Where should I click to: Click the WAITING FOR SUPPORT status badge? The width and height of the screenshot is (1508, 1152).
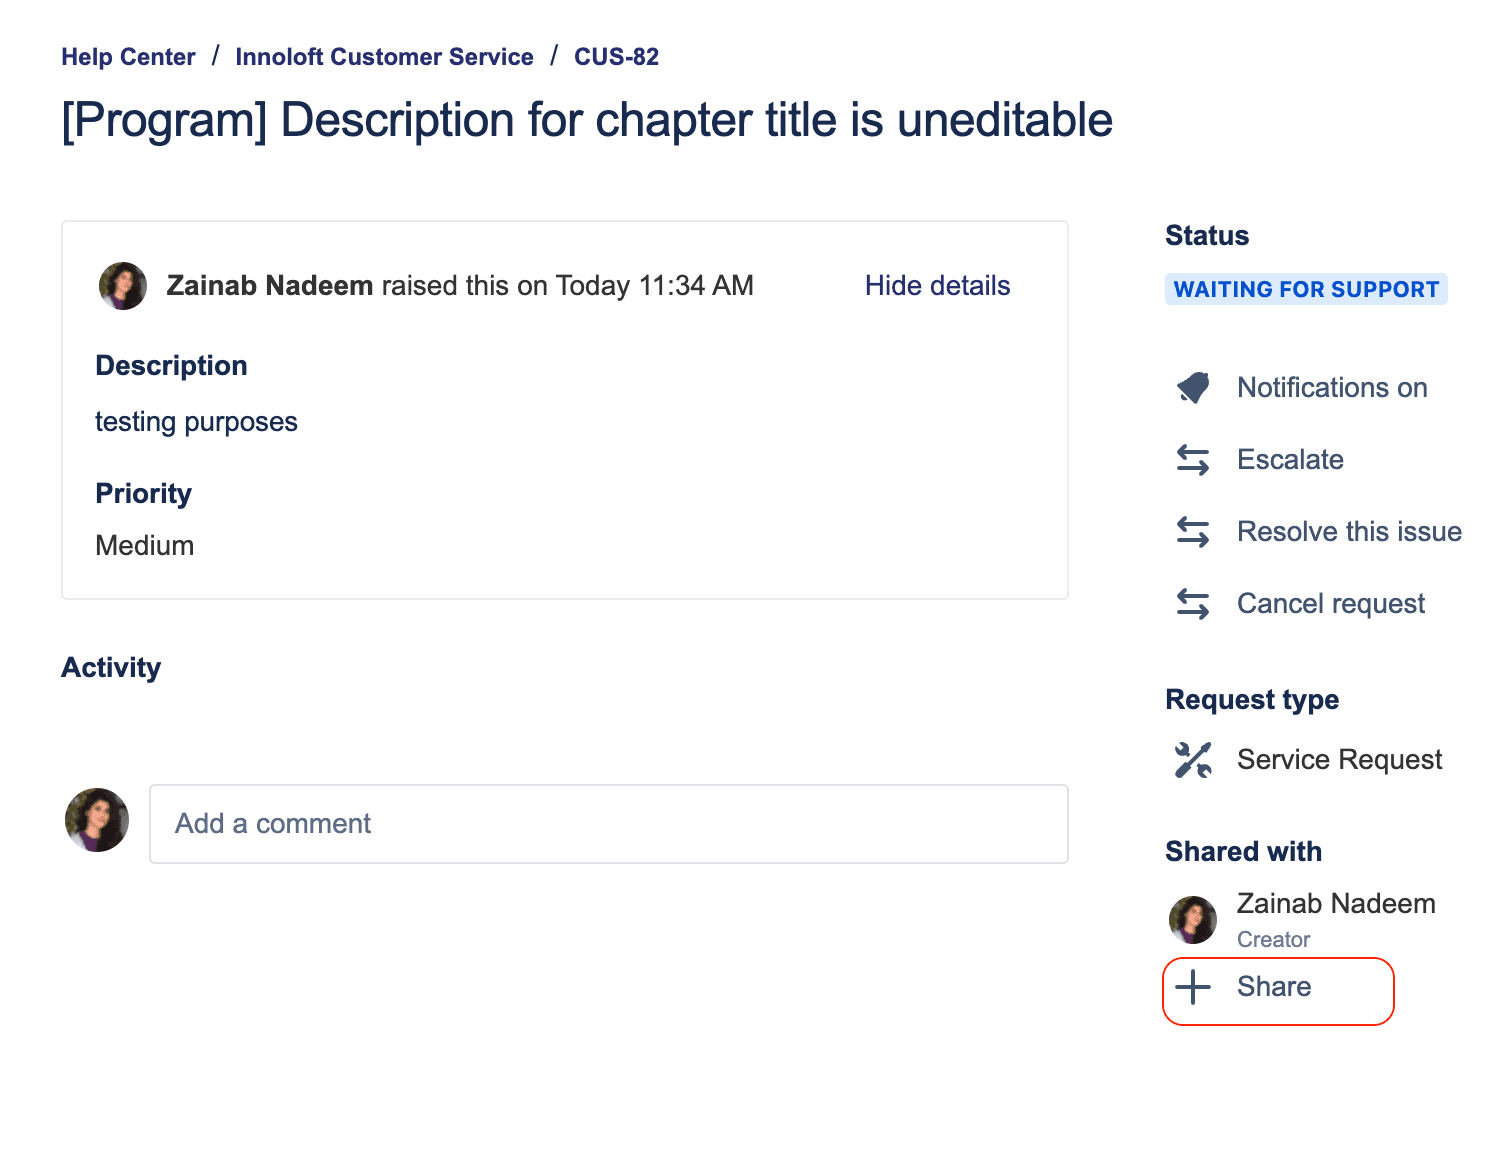click(x=1305, y=290)
